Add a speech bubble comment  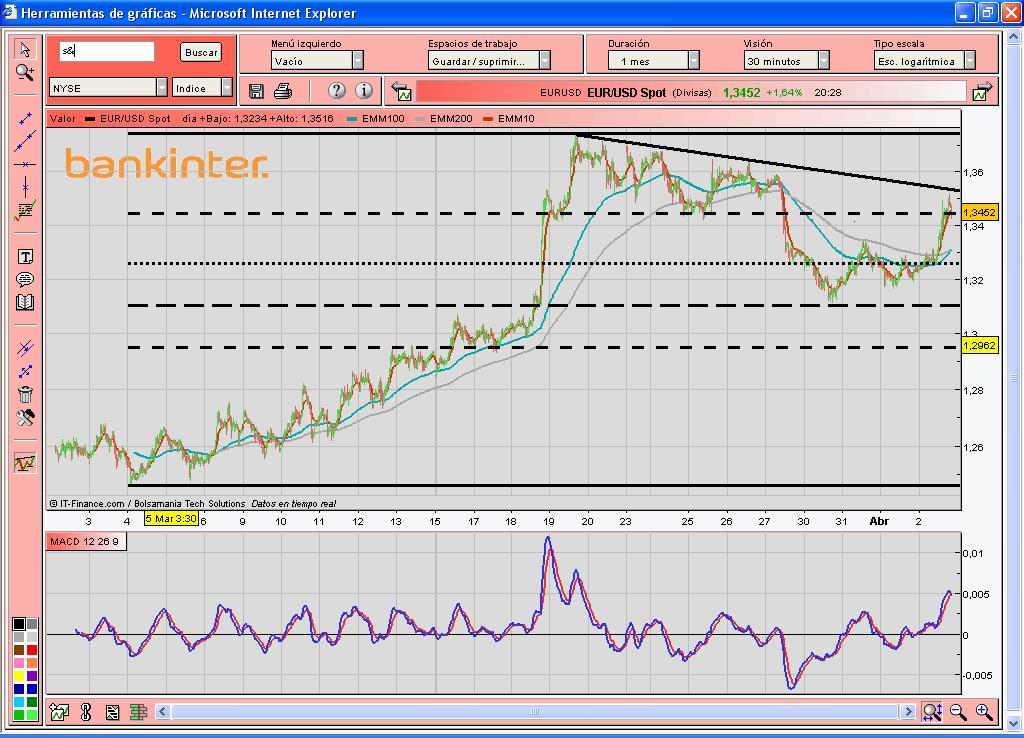25,280
